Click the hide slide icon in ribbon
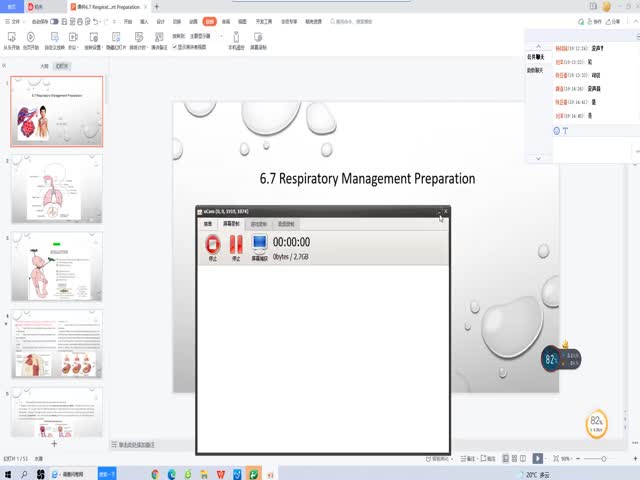The height and width of the screenshot is (480, 640). [116, 38]
